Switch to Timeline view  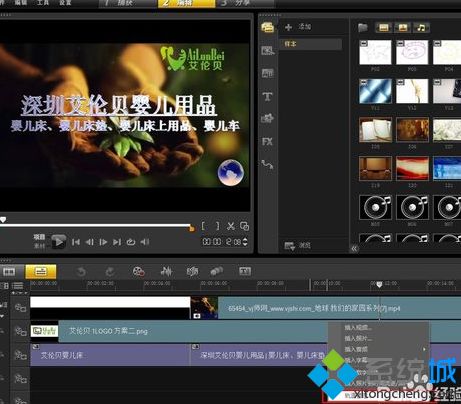(x=41, y=272)
